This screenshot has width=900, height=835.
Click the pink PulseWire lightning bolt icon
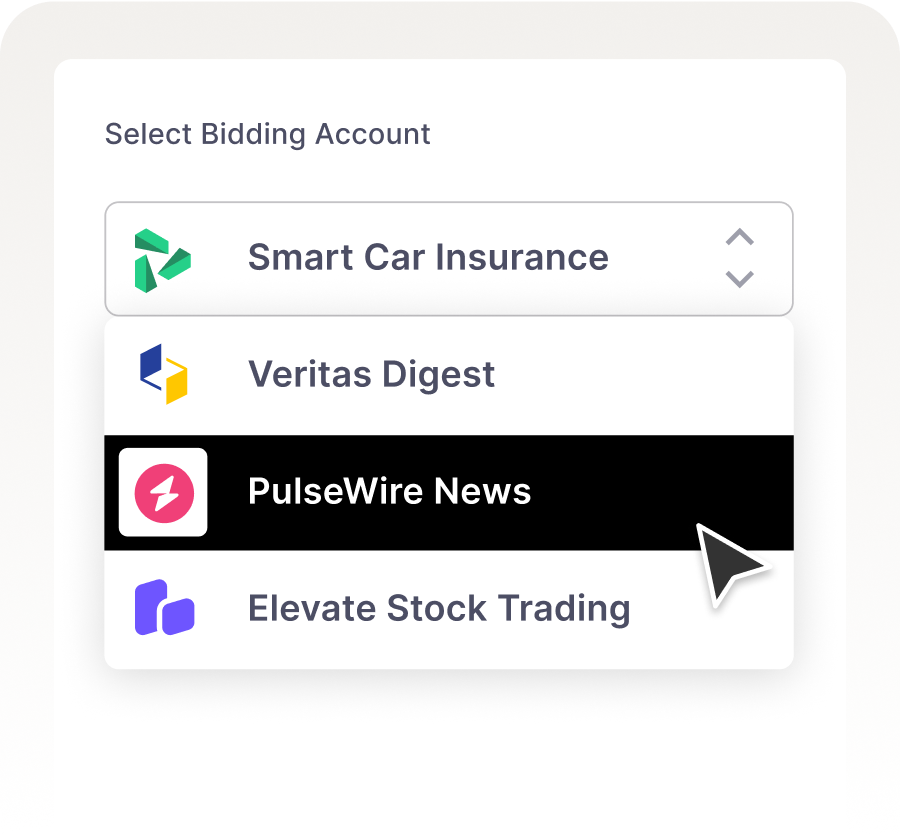[163, 492]
